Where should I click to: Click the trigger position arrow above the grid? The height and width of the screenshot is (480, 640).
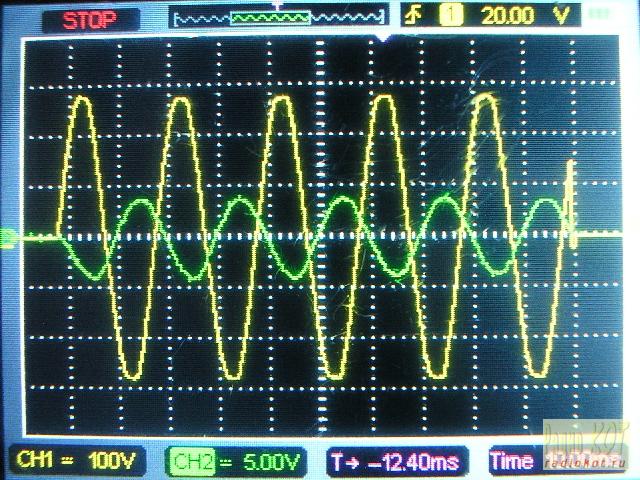381,39
